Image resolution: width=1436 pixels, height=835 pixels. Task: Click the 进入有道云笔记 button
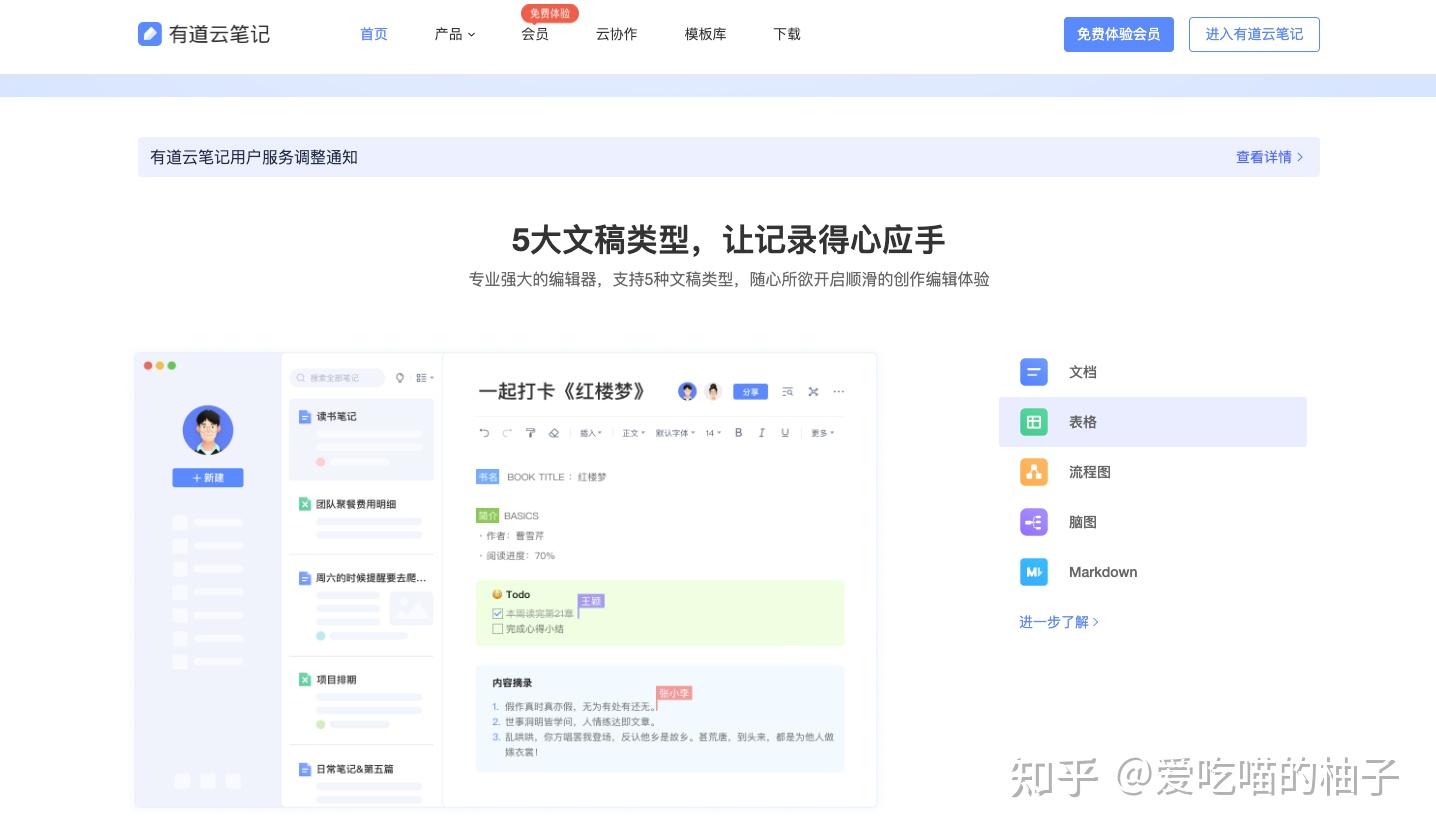click(x=1254, y=34)
